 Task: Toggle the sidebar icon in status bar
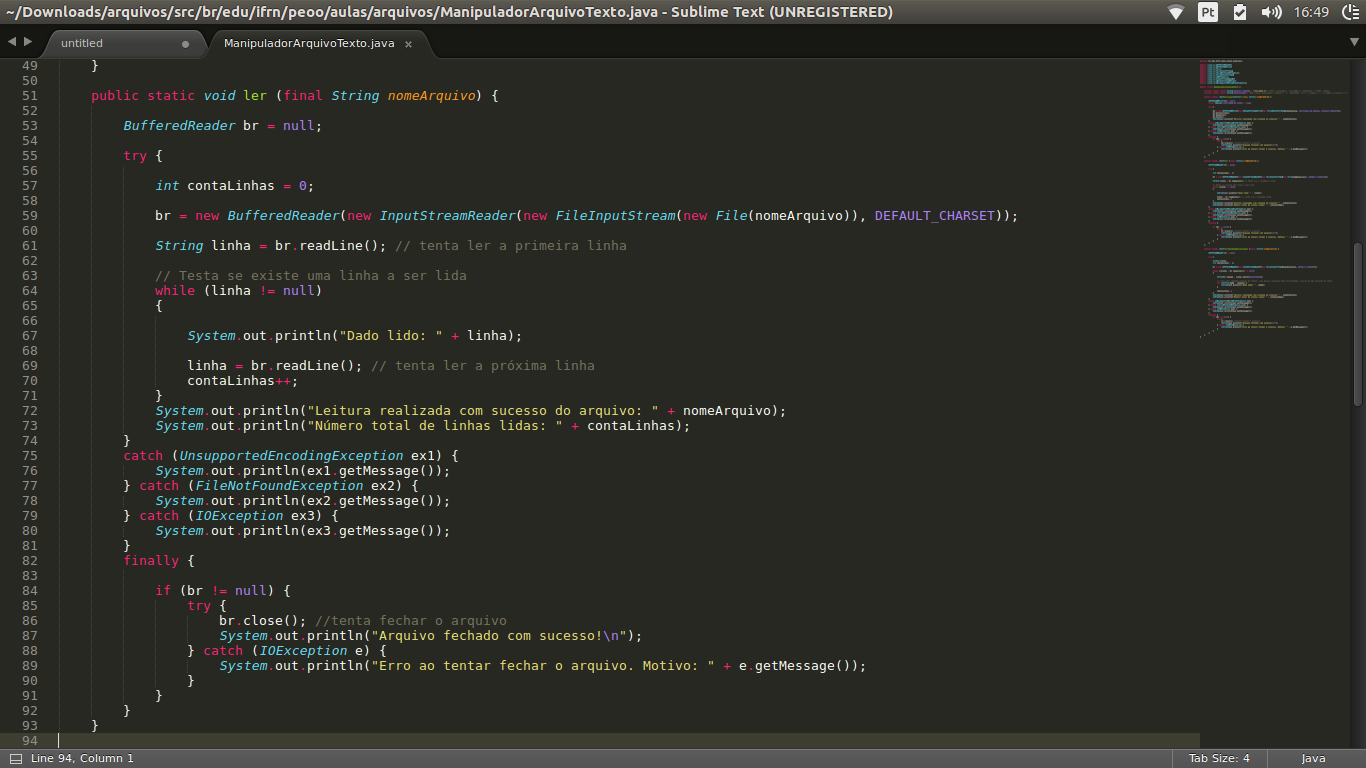[15, 758]
